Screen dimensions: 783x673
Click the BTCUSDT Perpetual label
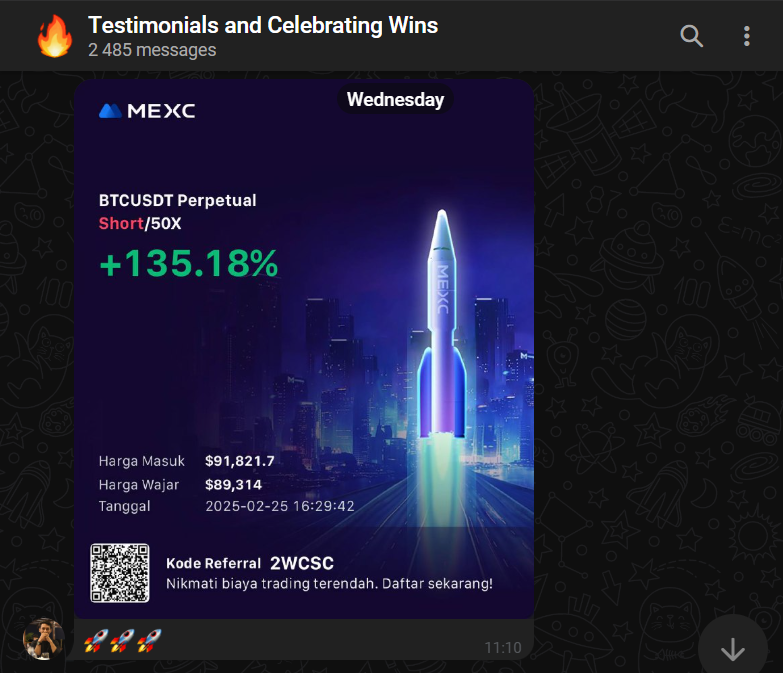click(x=178, y=200)
